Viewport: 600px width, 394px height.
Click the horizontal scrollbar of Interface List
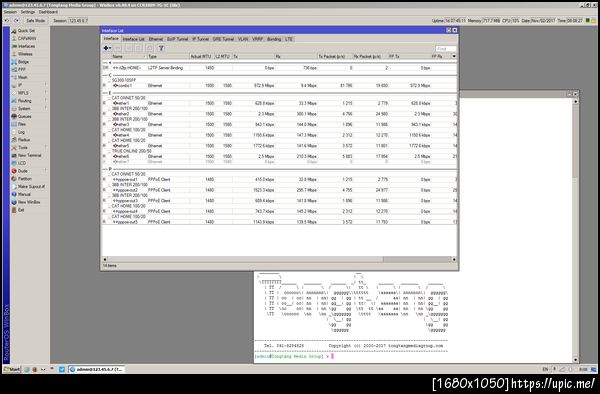[280, 259]
